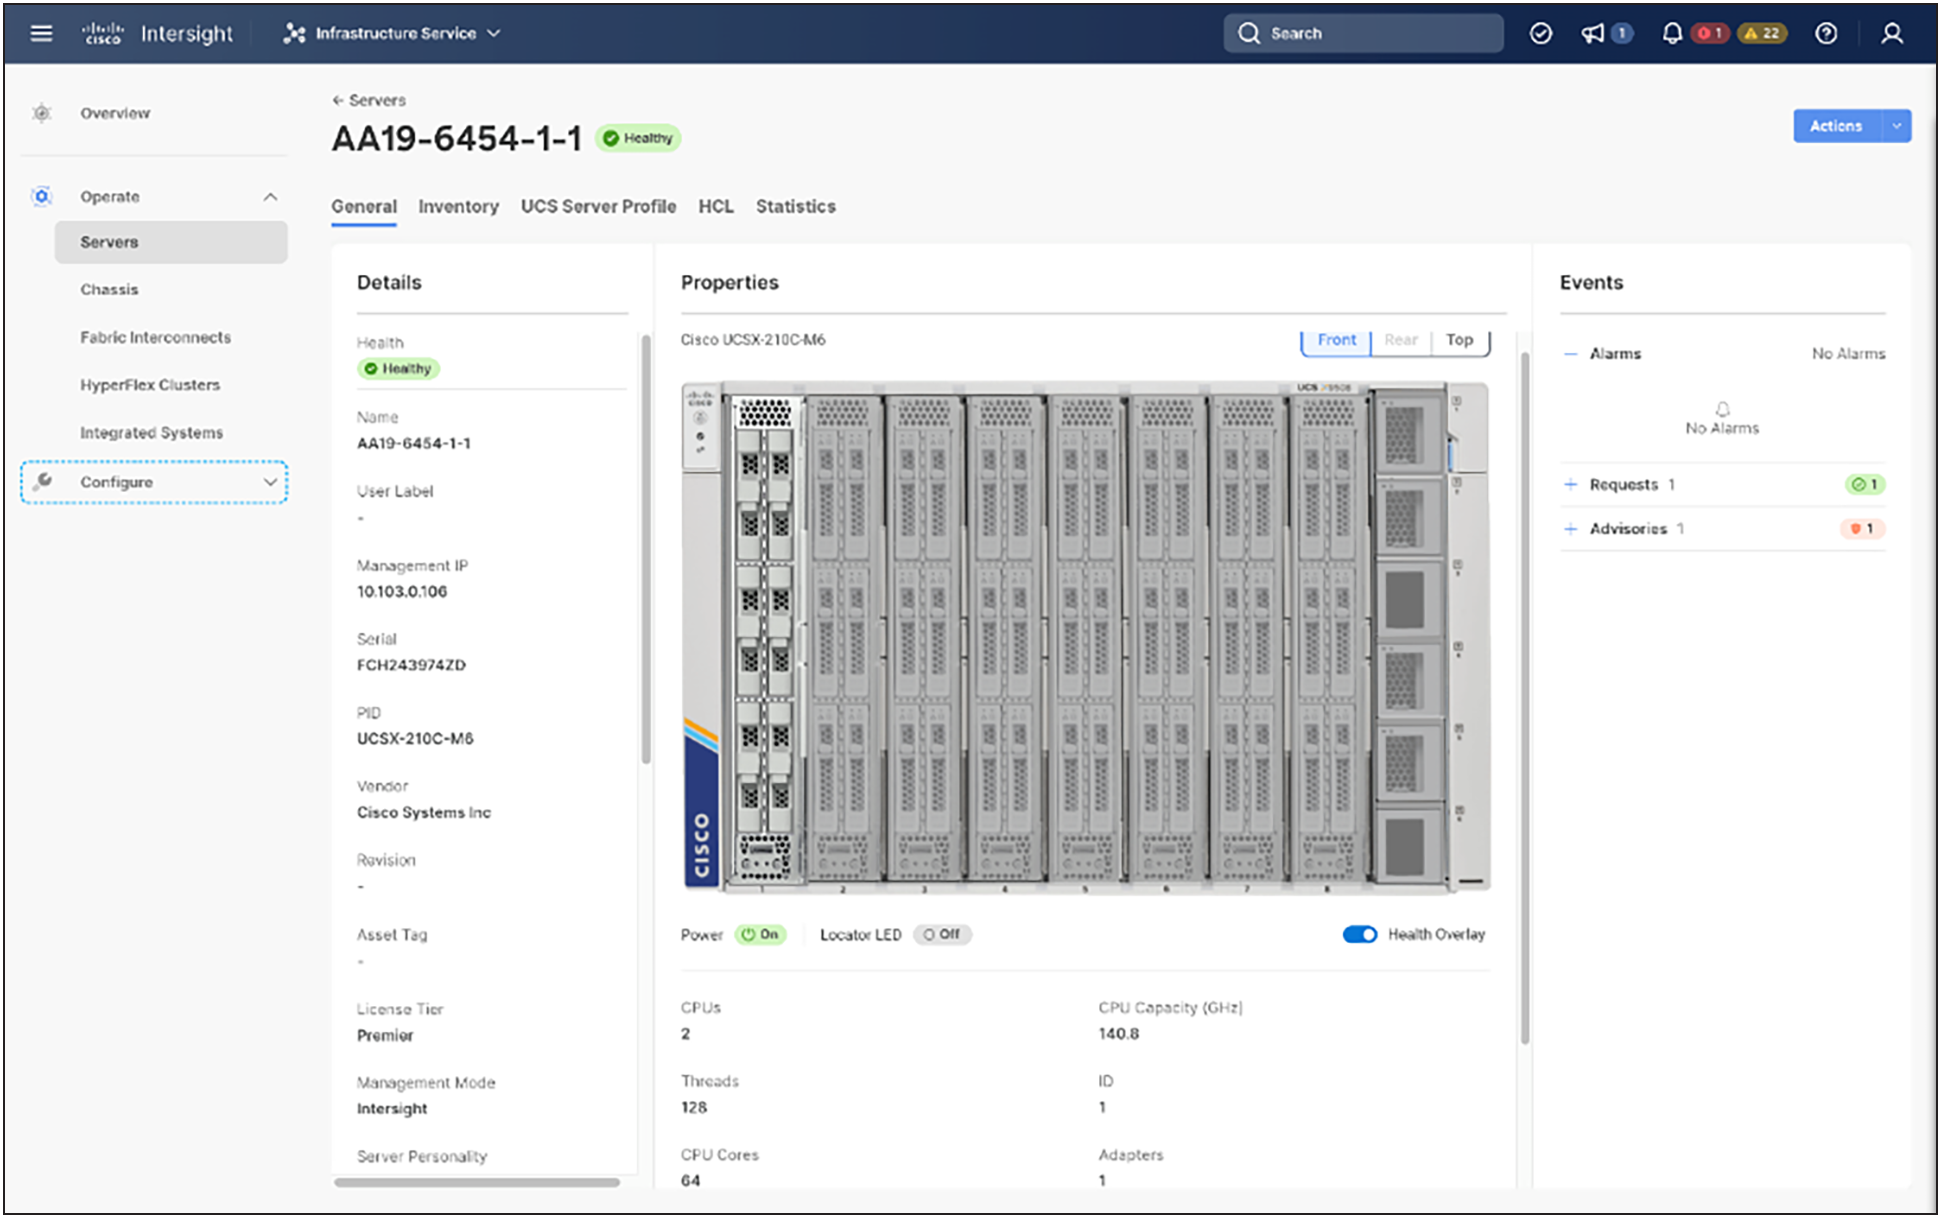Image resolution: width=1941 pixels, height=1218 pixels.
Task: Toggle the Health Overlay switch
Action: coord(1359,934)
